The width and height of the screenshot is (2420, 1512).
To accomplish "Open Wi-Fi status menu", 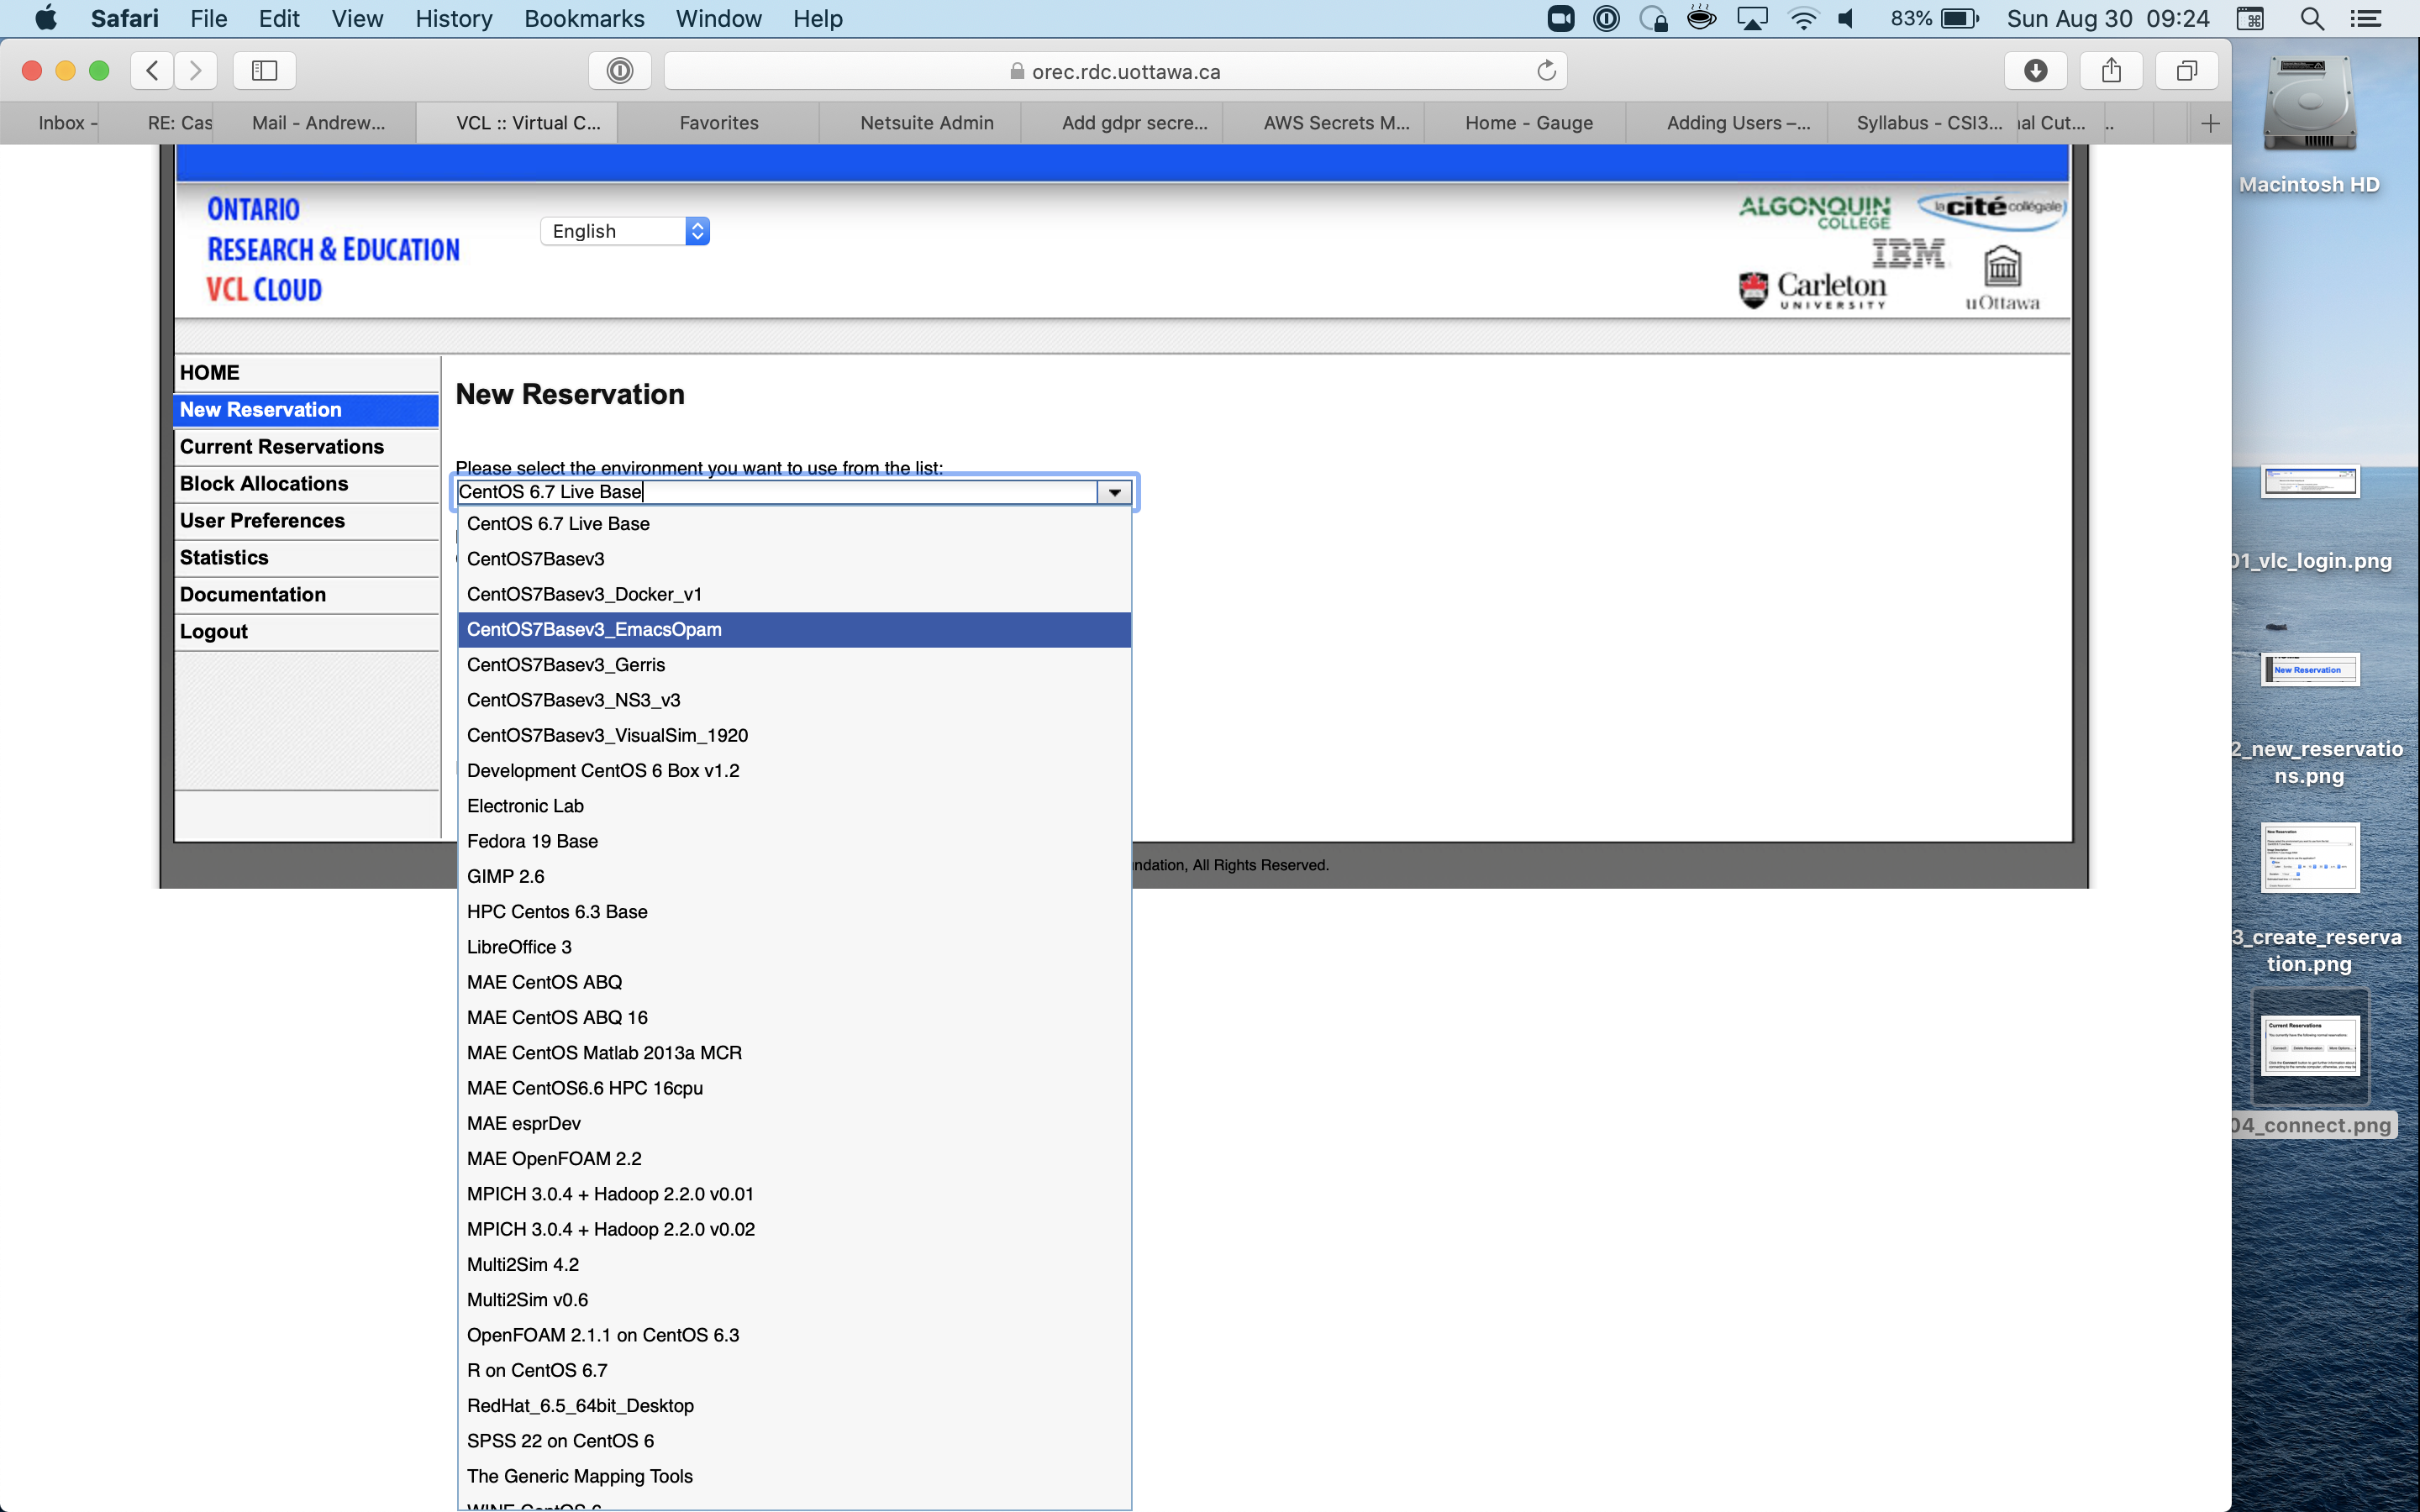I will point(1803,18).
